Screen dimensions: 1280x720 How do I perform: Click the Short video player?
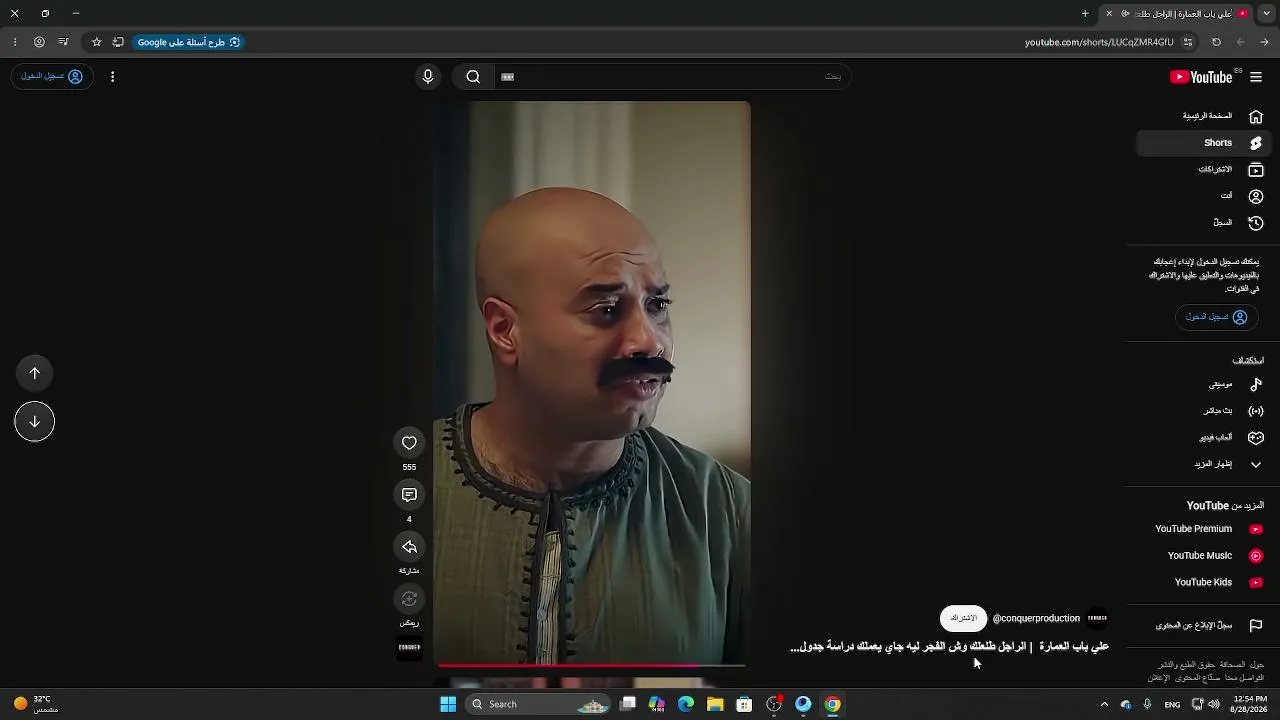tap(592, 382)
